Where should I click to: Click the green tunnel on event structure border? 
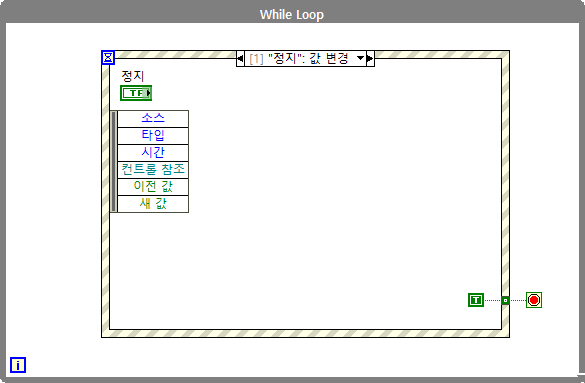(x=505, y=300)
